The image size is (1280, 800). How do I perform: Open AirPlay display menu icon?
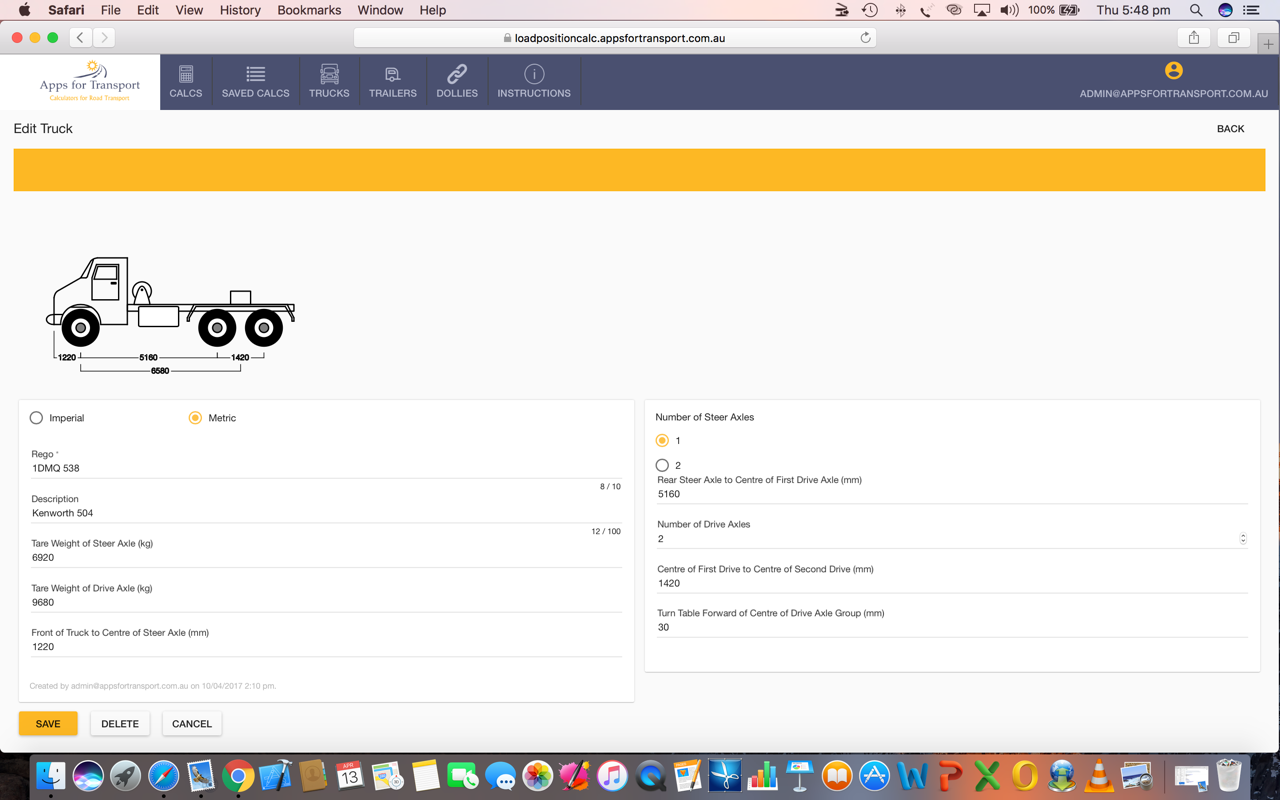[x=982, y=10]
